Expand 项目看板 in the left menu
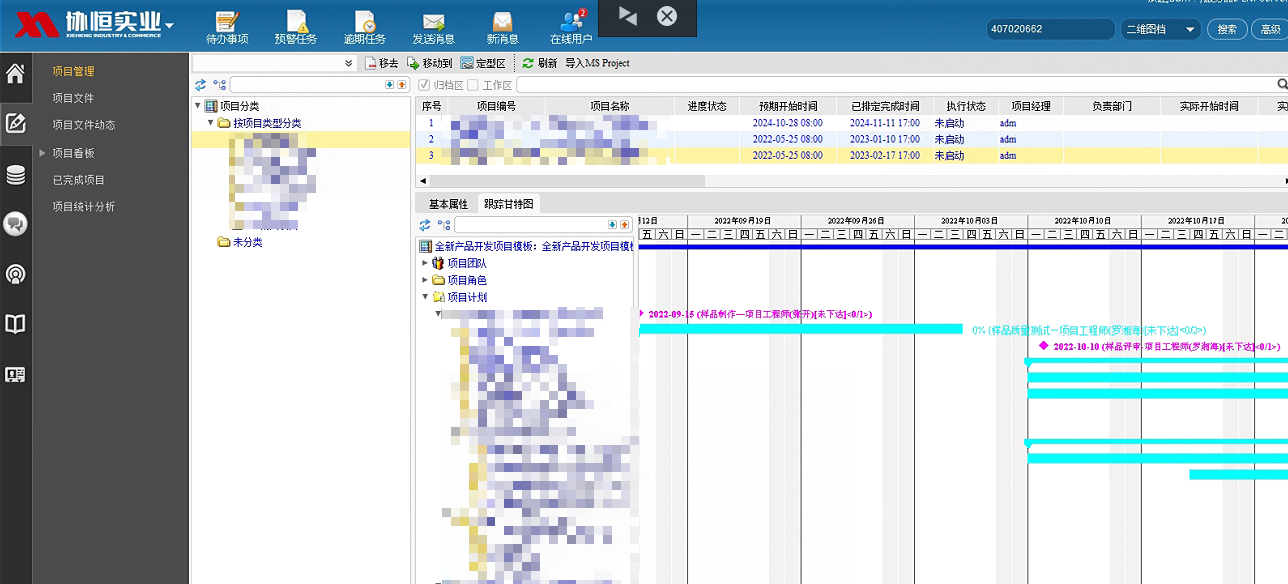 (42, 153)
